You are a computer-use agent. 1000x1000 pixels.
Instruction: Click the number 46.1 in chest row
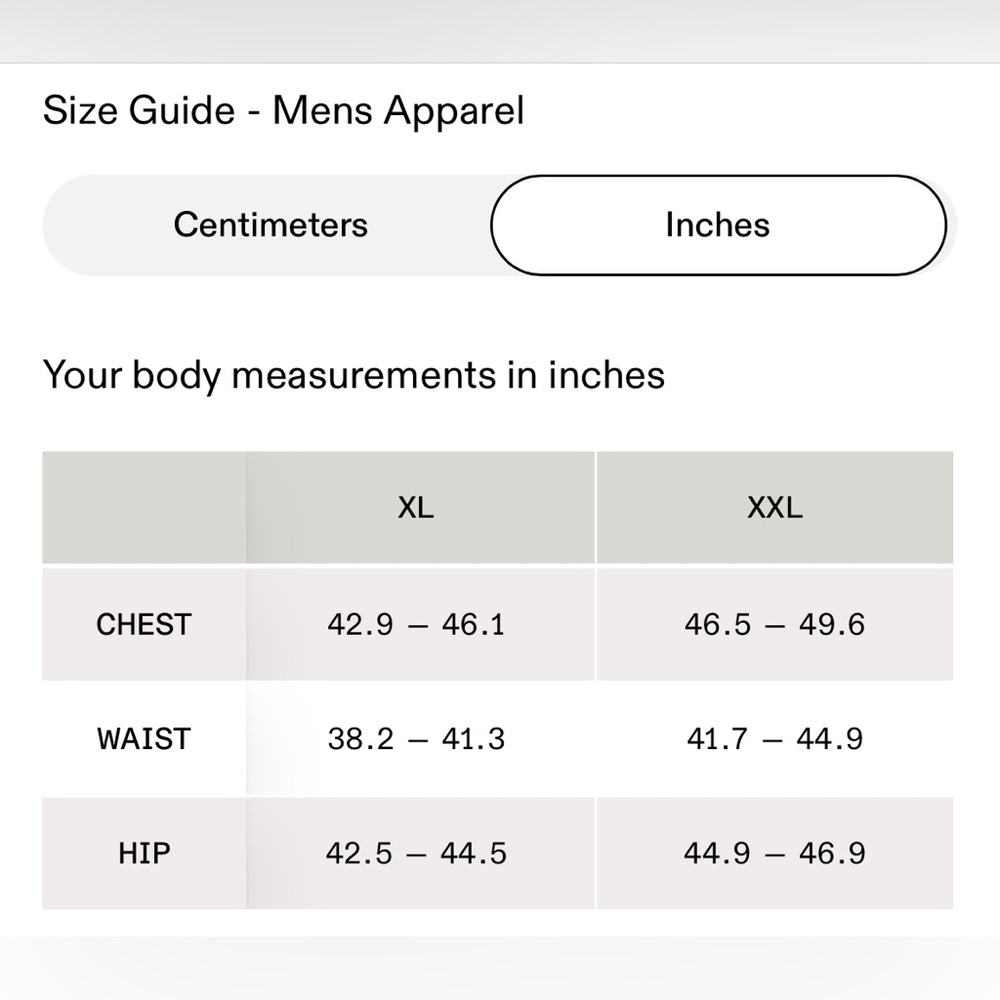pyautogui.click(x=473, y=624)
